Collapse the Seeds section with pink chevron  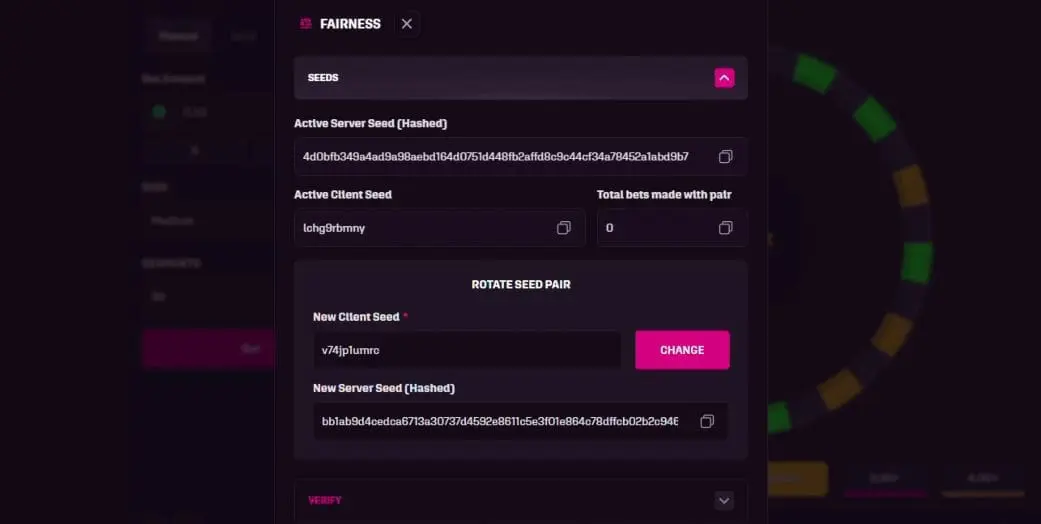[724, 78]
